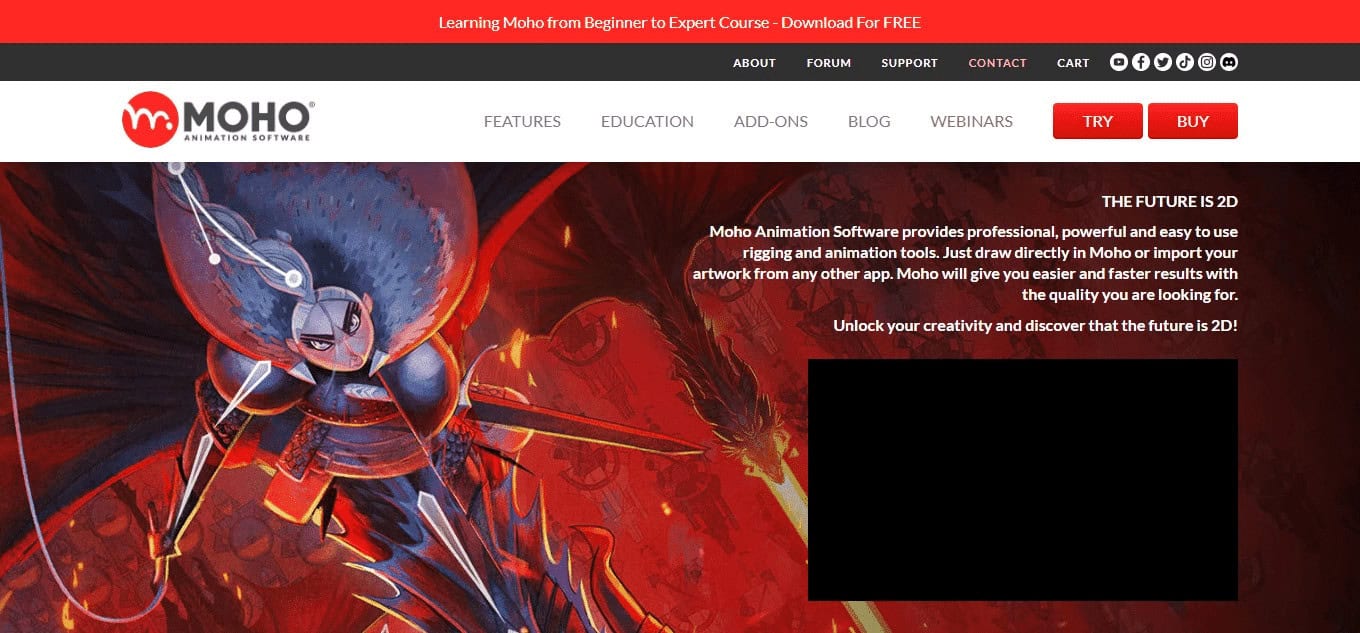
Task: Open the WEBINARS menu item
Action: pyautogui.click(x=971, y=121)
